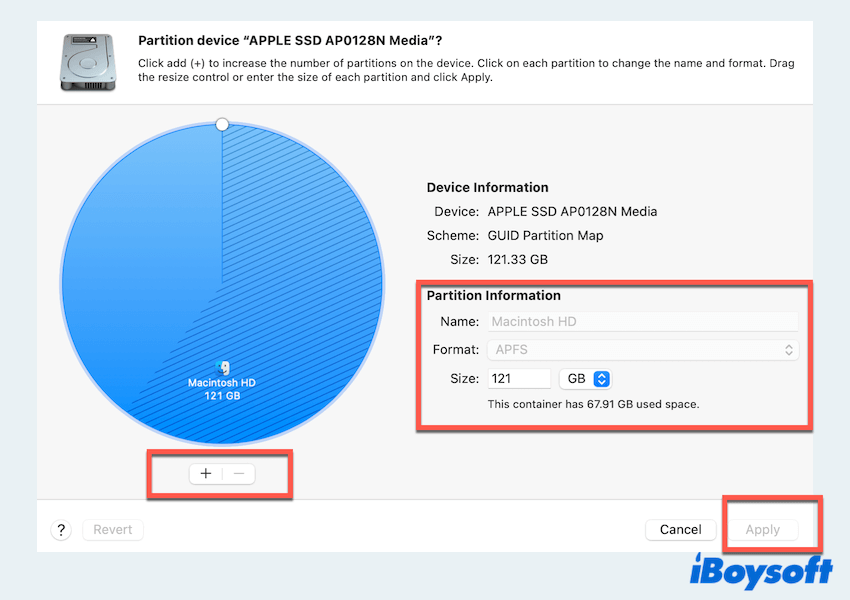Viewport: 850px width, 600px height.
Task: Open the help question mark button
Action: (61, 530)
